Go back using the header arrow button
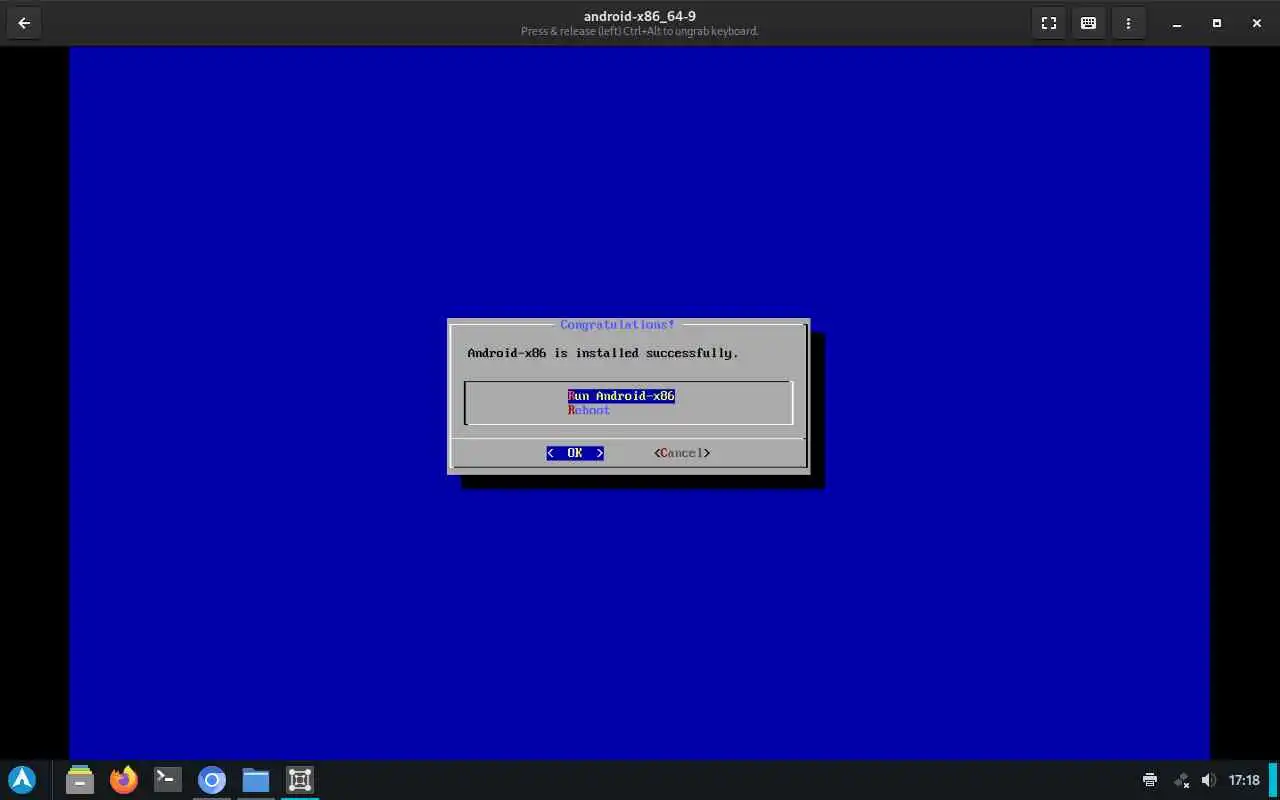1280x800 pixels. (24, 23)
